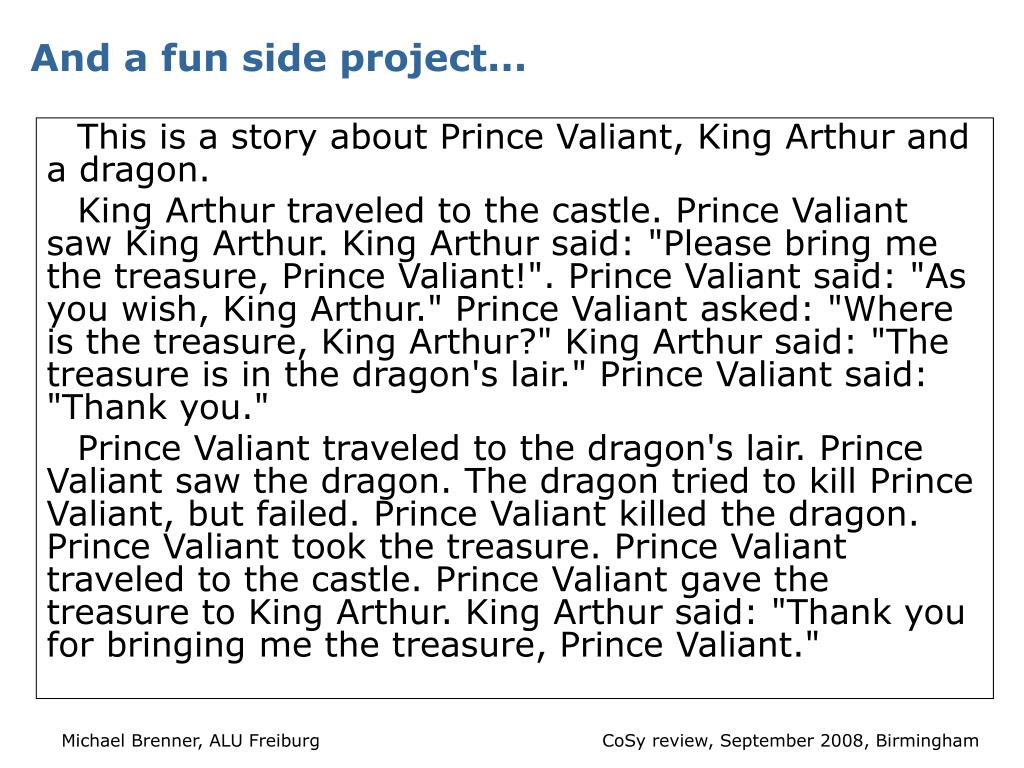The width and height of the screenshot is (1024, 768).
Task: Click 'King Arthur traveled to the castle'
Action: tap(365, 212)
